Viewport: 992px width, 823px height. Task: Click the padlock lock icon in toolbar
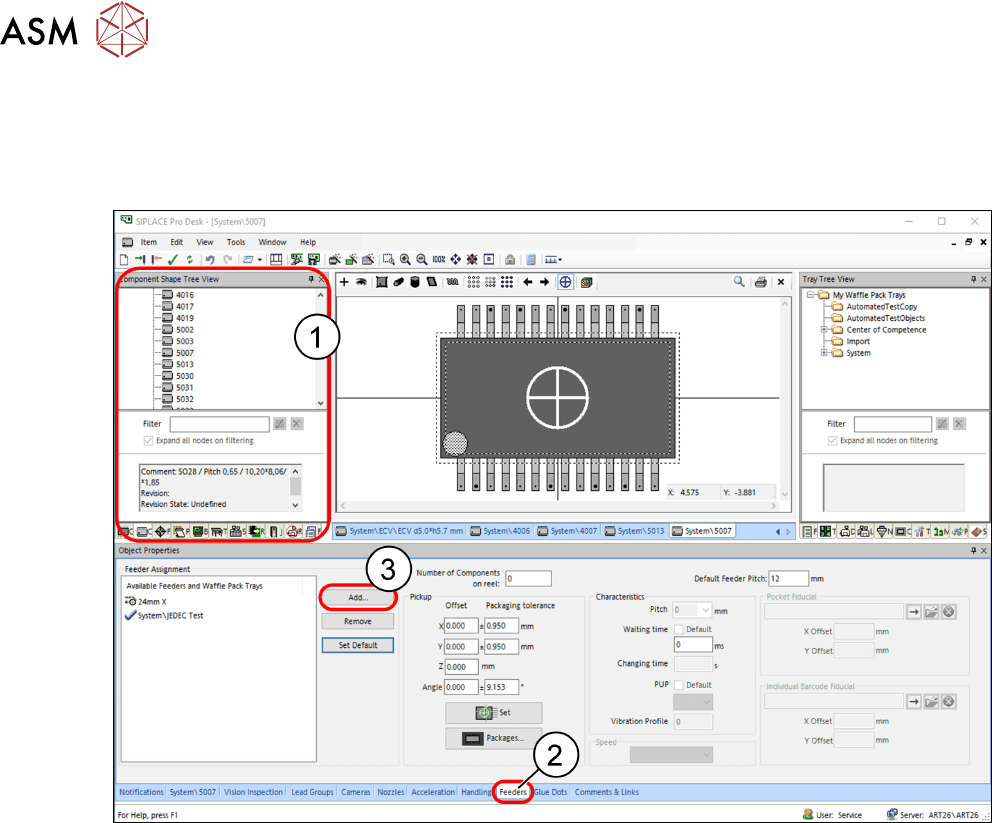pos(510,259)
